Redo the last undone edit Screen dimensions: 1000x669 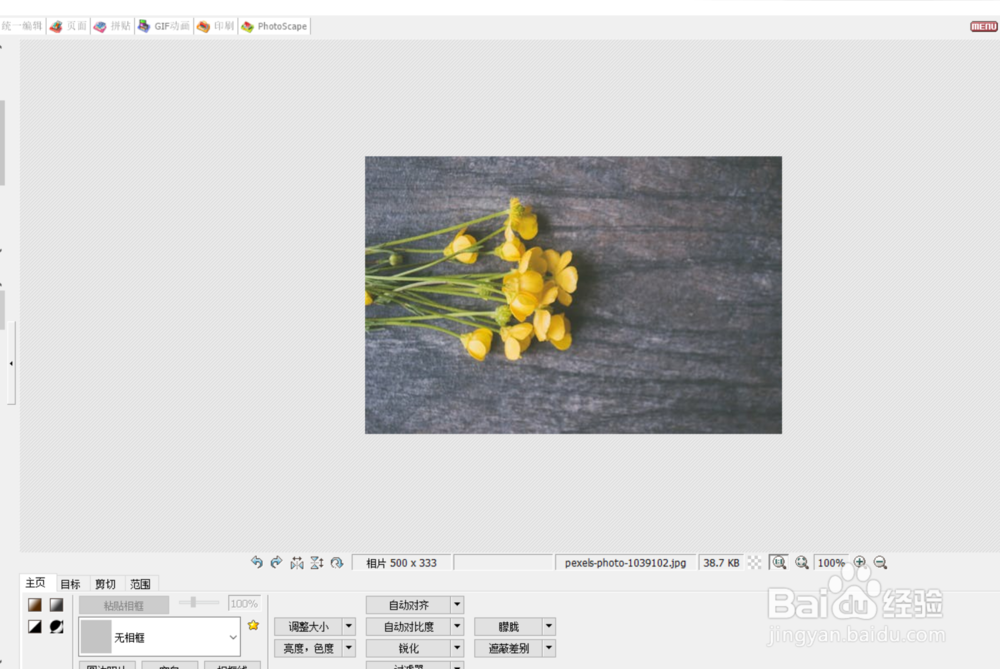pos(276,562)
